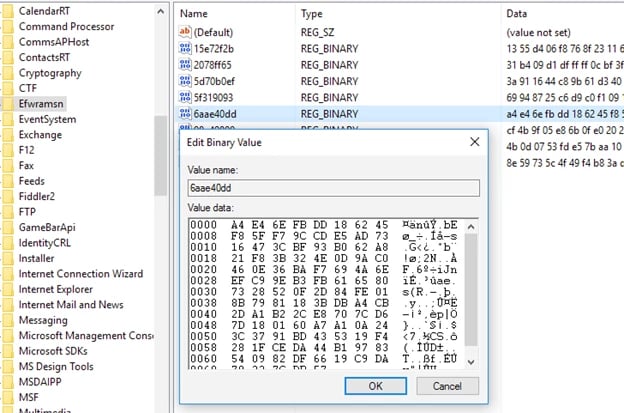Select the Efwramsn folder icon

[x=8, y=101]
